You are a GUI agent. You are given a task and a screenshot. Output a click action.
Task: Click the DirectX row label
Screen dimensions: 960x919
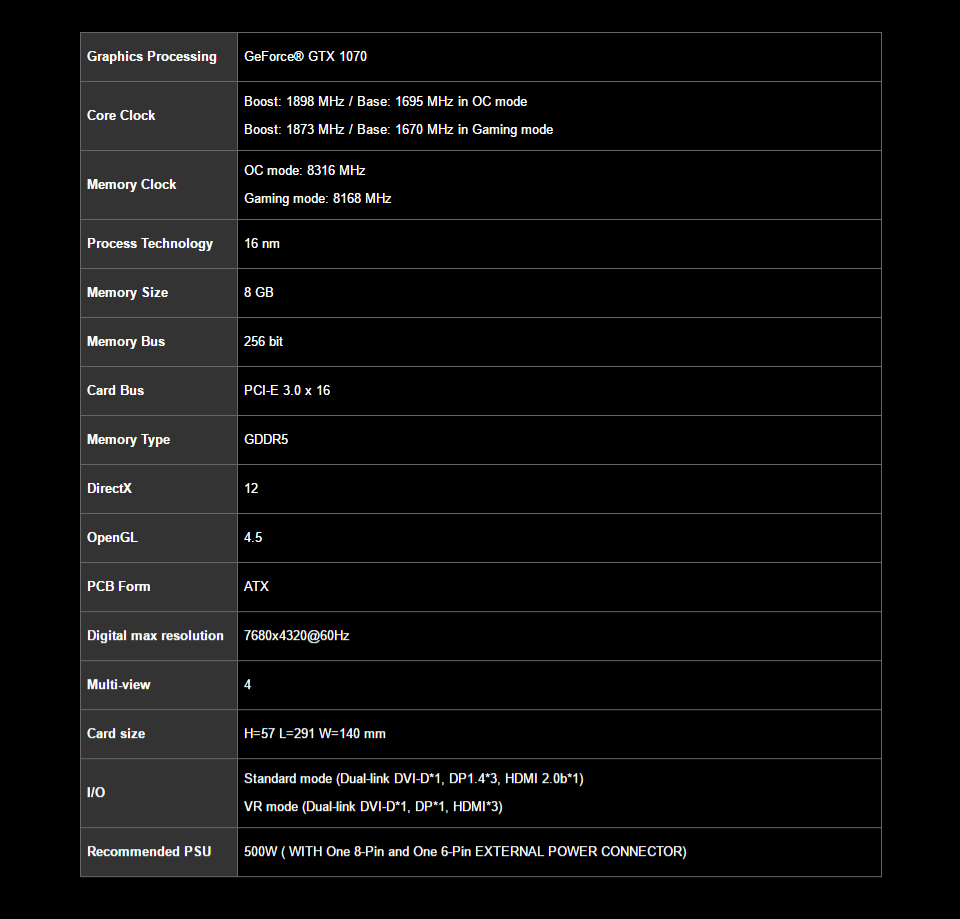coord(109,489)
